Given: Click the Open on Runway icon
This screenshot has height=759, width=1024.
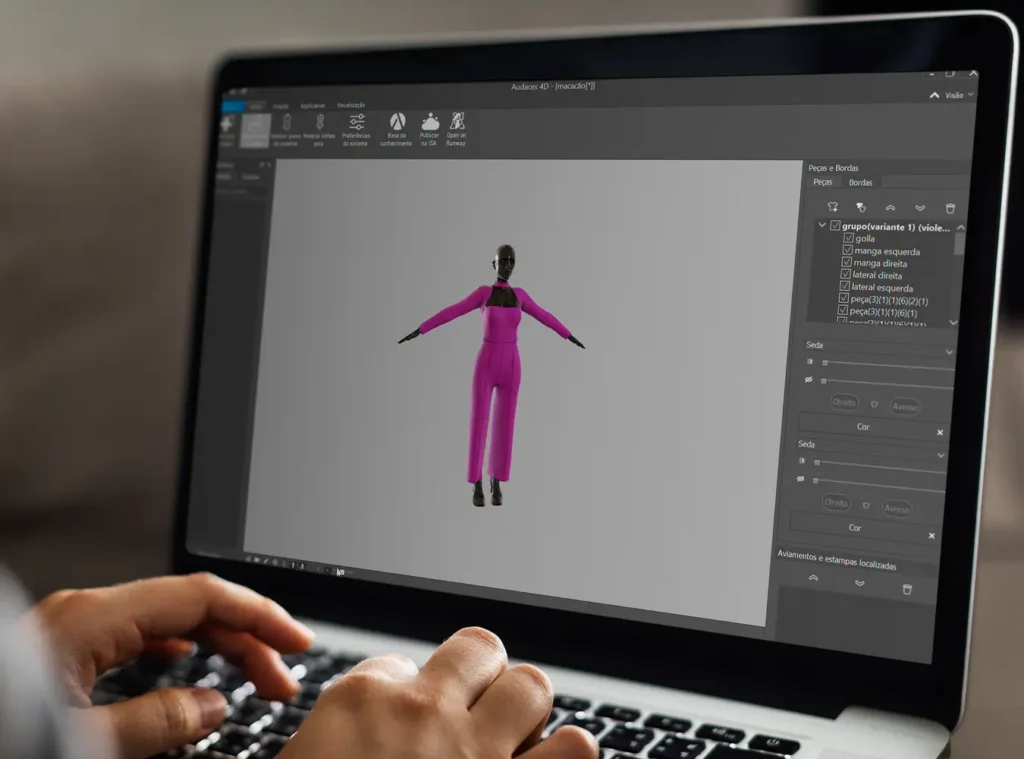Looking at the screenshot, I should point(457,127).
